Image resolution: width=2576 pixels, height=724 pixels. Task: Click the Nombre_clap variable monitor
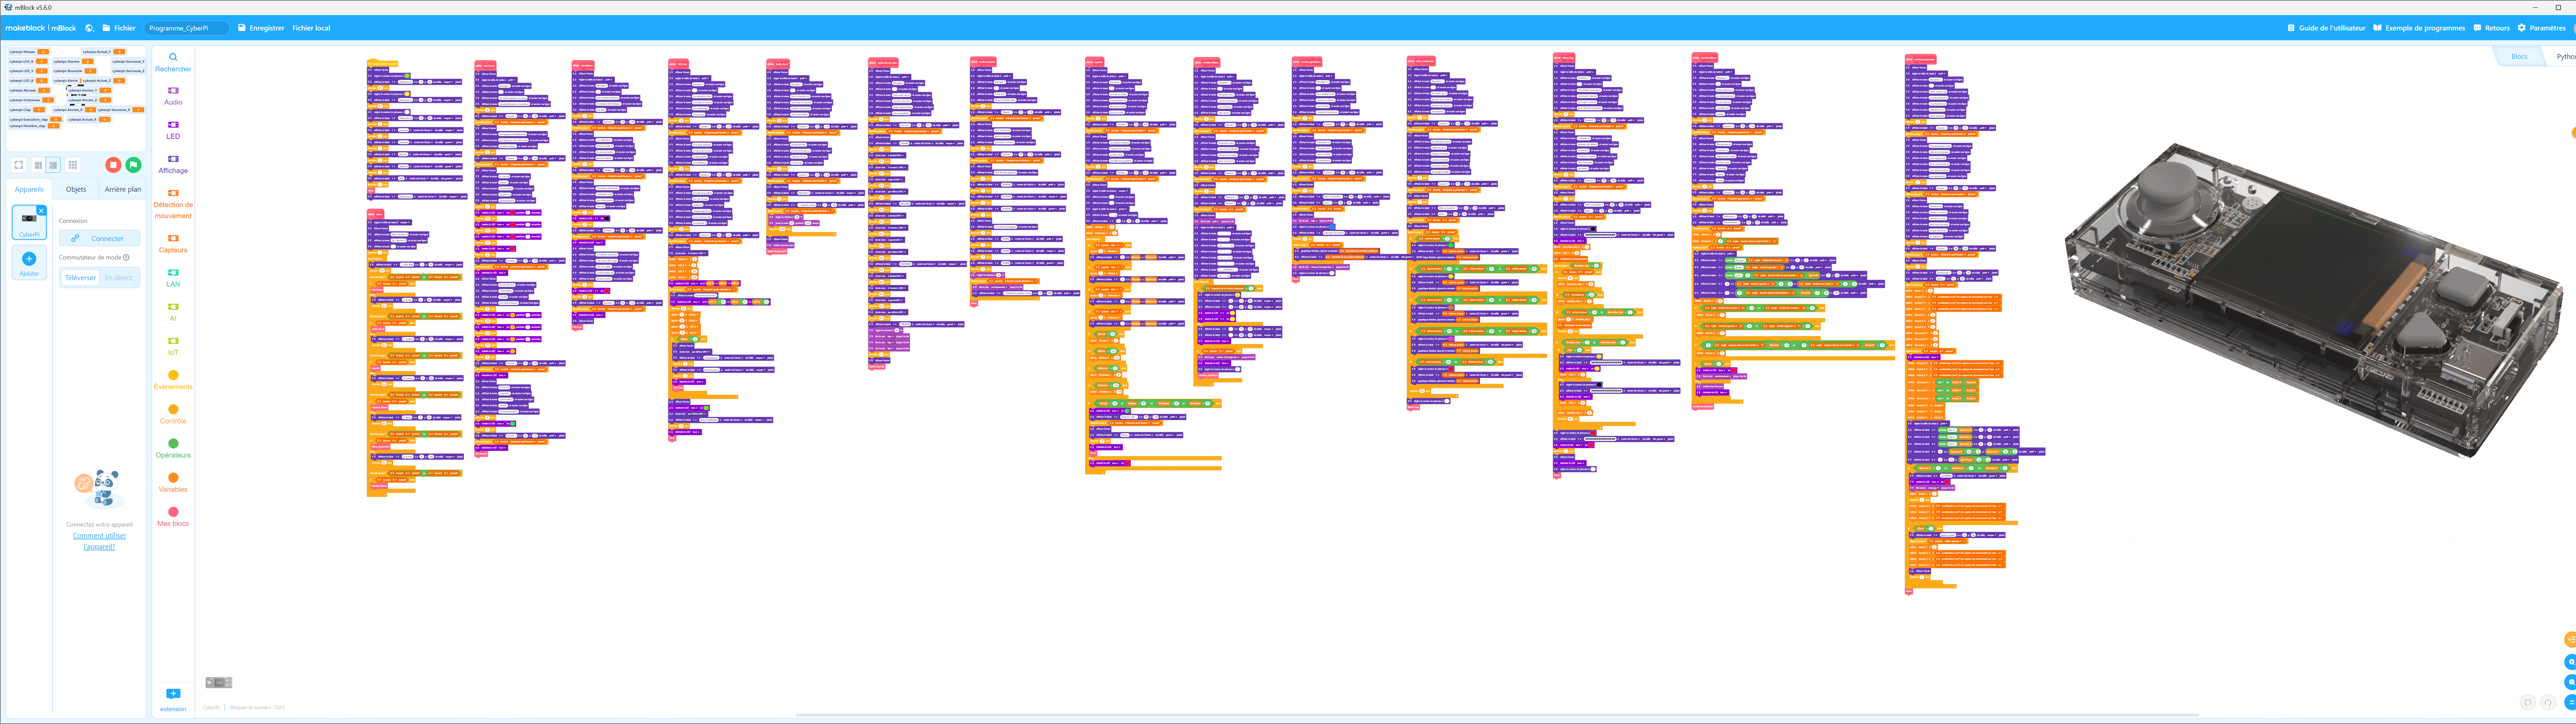(x=34, y=126)
